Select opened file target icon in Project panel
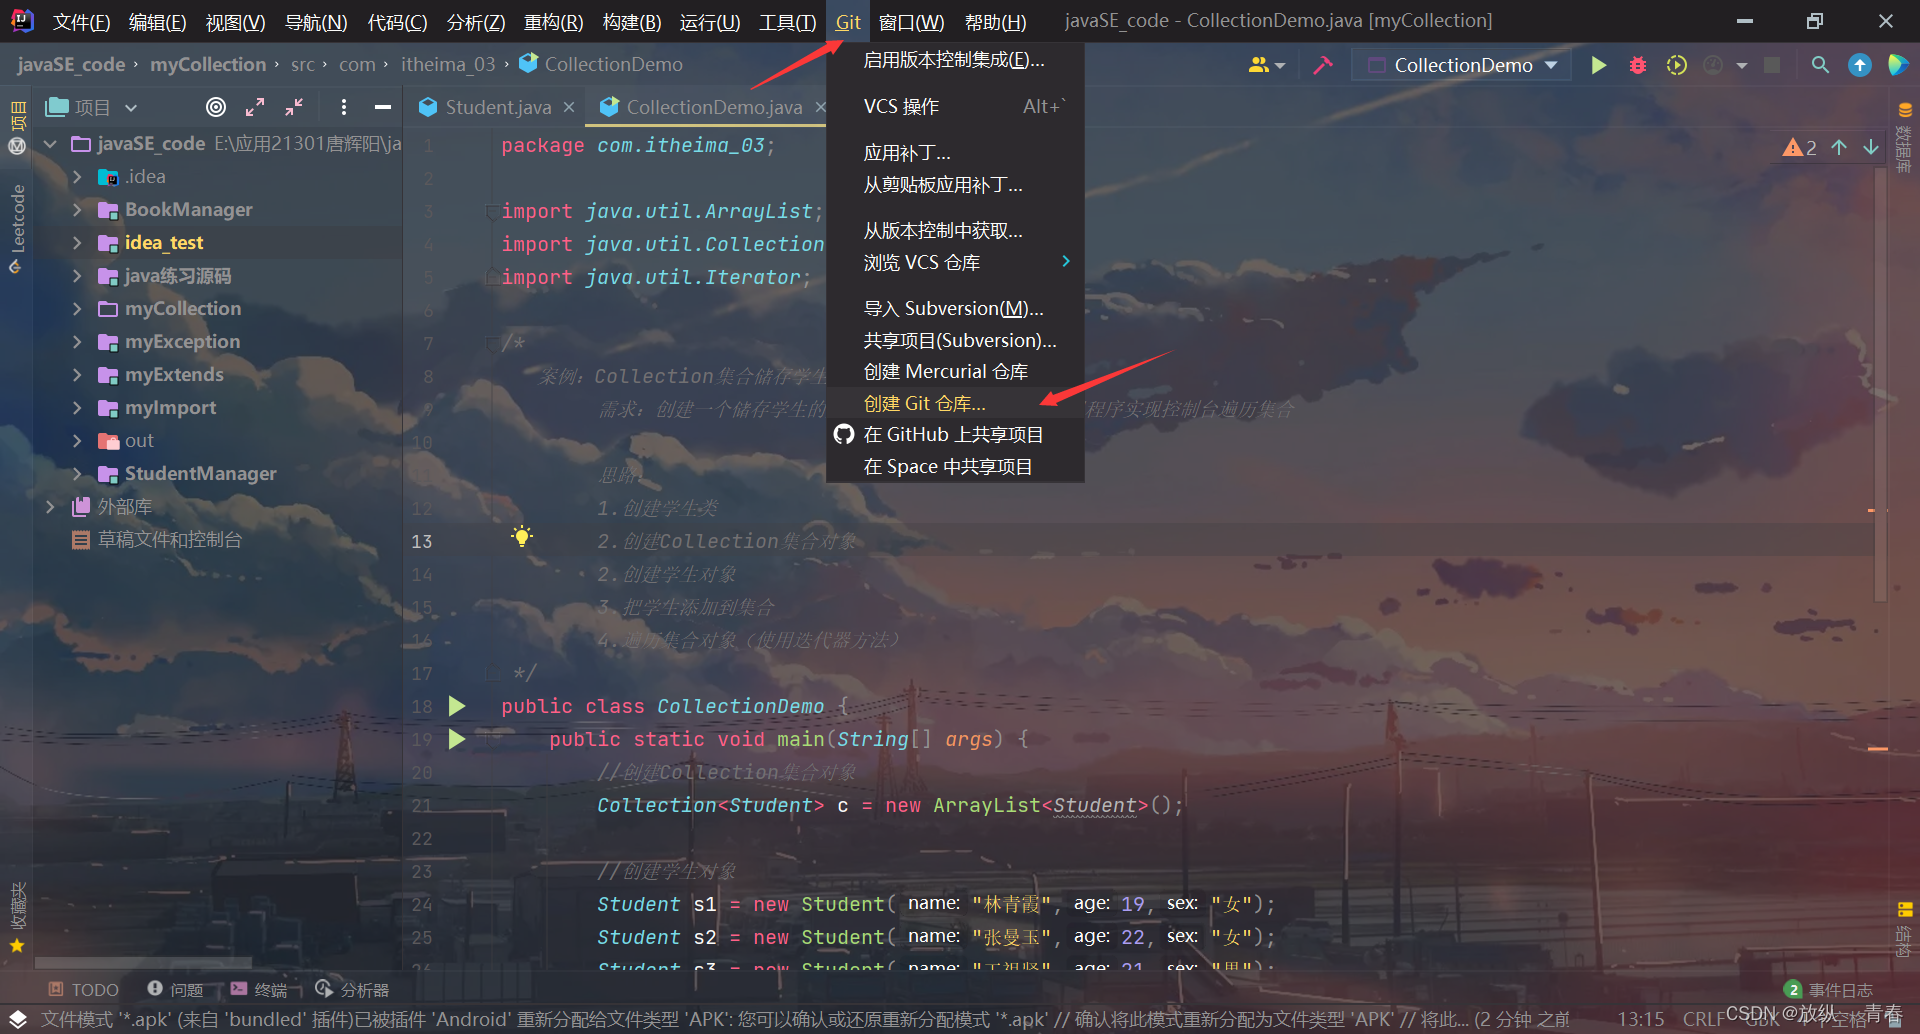 point(215,107)
